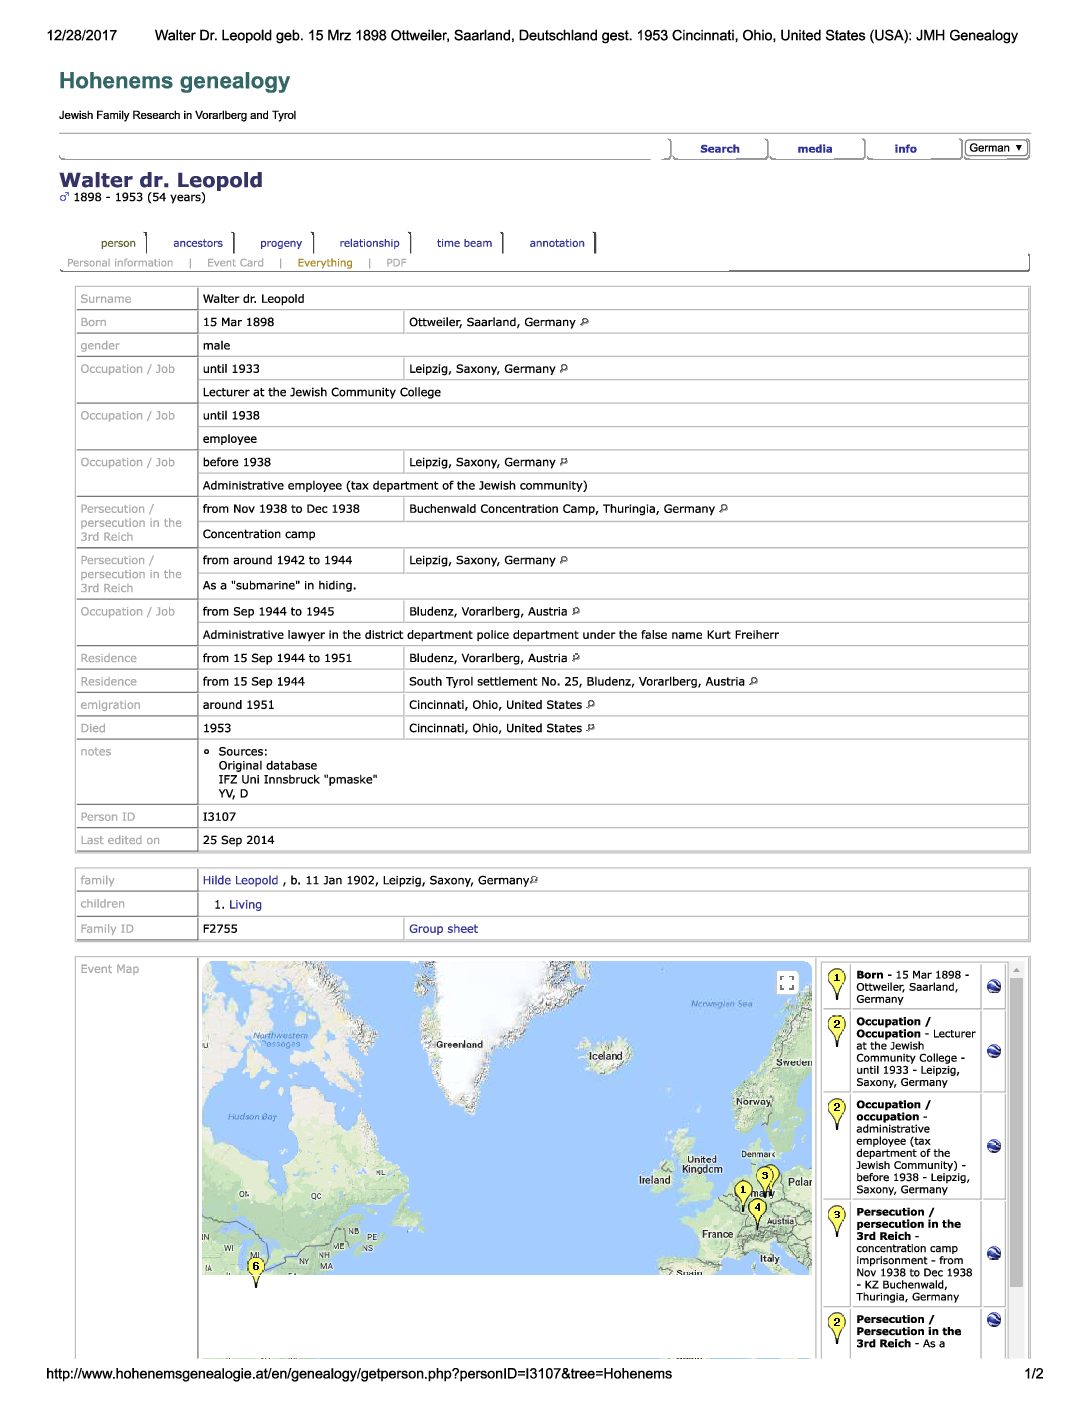Open magnifier beside South Tyrol settlement No. 25

coord(754,681)
